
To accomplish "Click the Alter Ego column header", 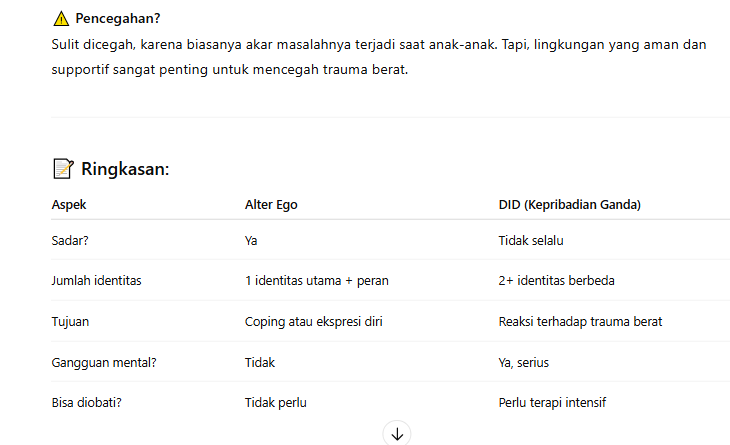I will tap(271, 205).
